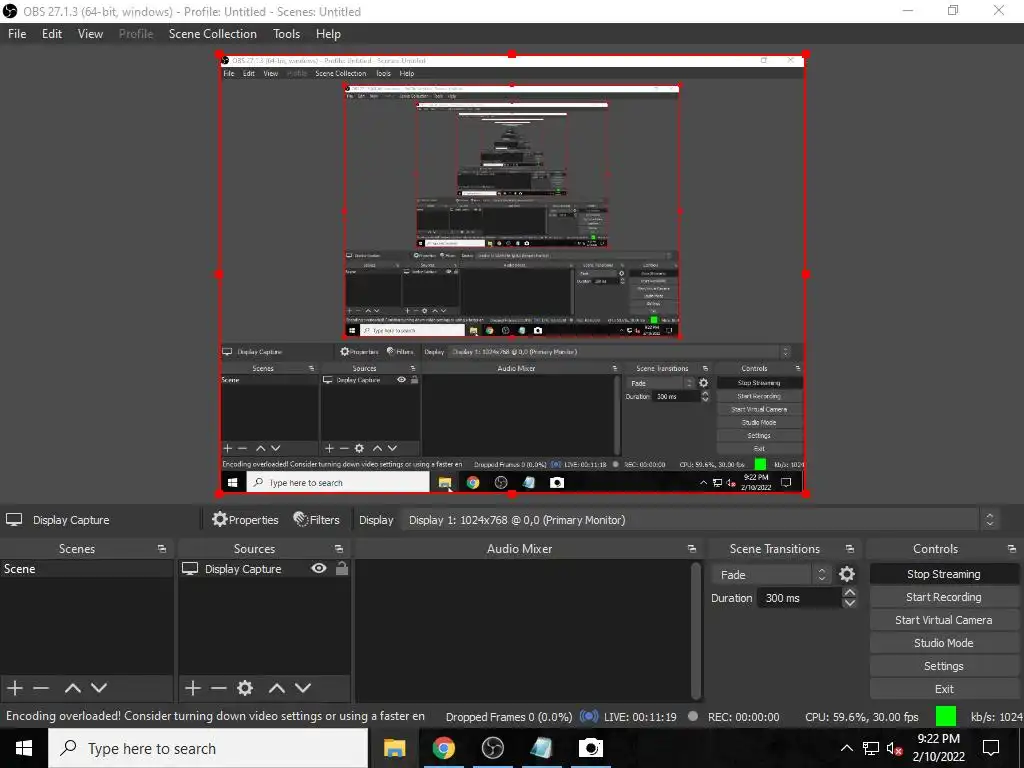Viewport: 1024px width, 768px height.
Task: Click Start Virtual Camera button
Action: click(944, 620)
